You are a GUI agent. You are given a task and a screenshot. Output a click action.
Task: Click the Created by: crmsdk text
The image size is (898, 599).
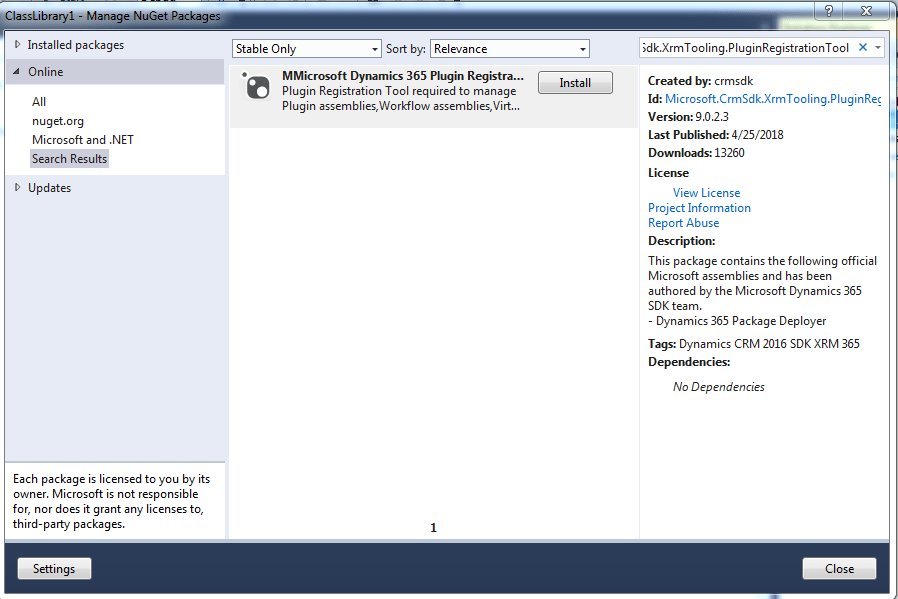tap(700, 81)
